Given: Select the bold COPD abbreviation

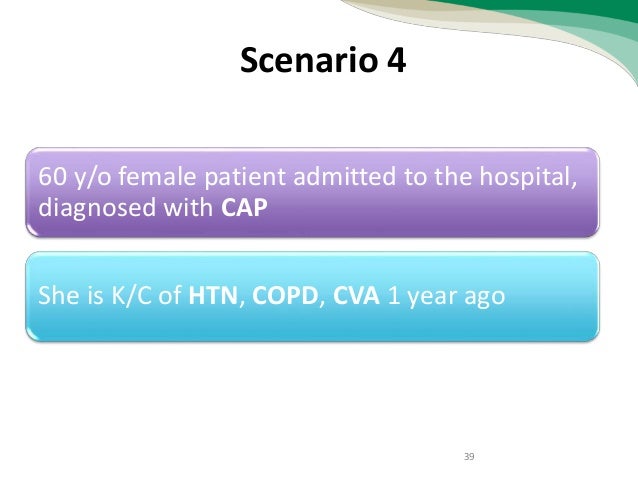Looking at the screenshot, I should (x=285, y=295).
